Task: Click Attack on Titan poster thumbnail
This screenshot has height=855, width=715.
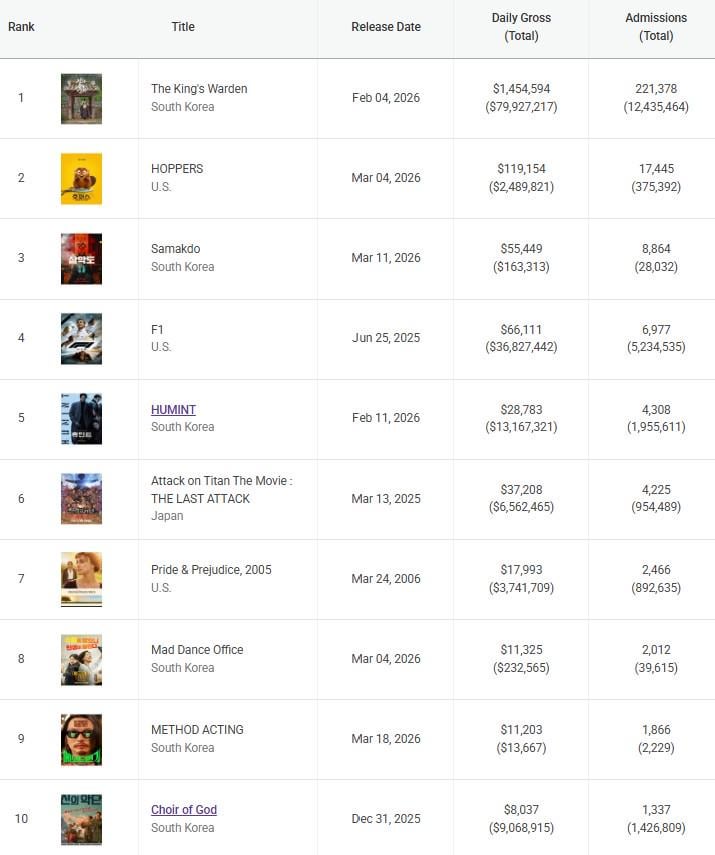Action: click(81, 498)
